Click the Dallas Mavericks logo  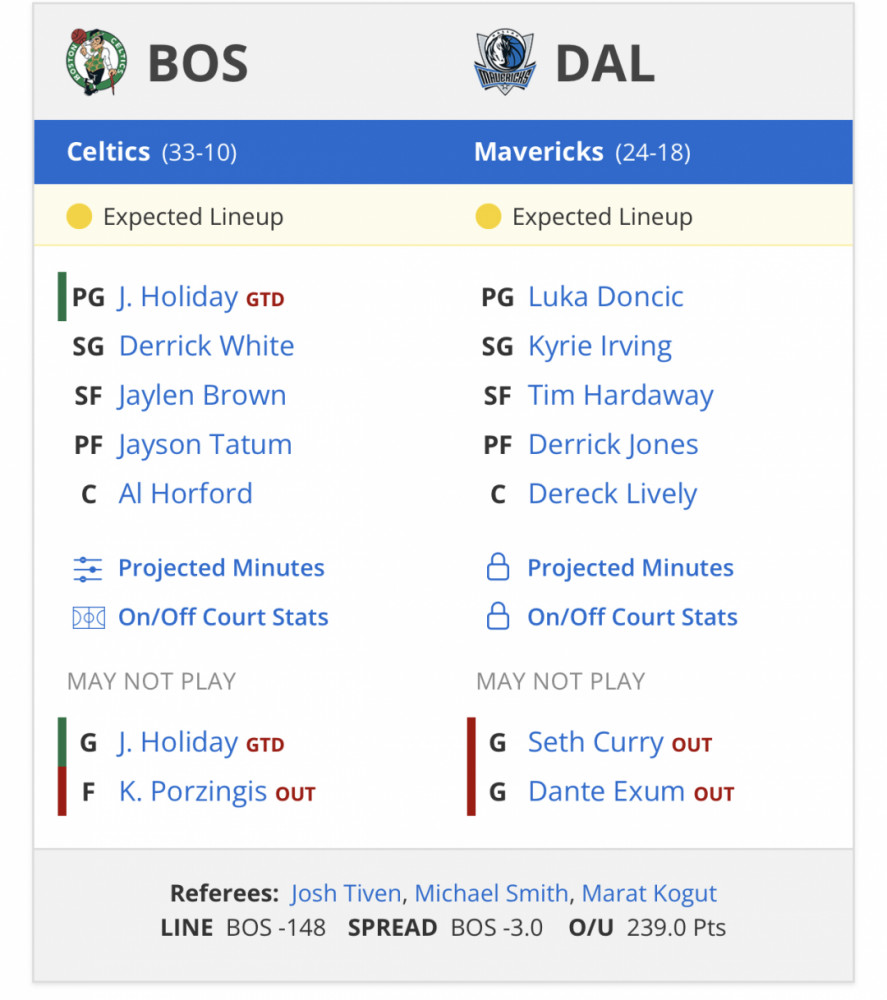click(504, 62)
